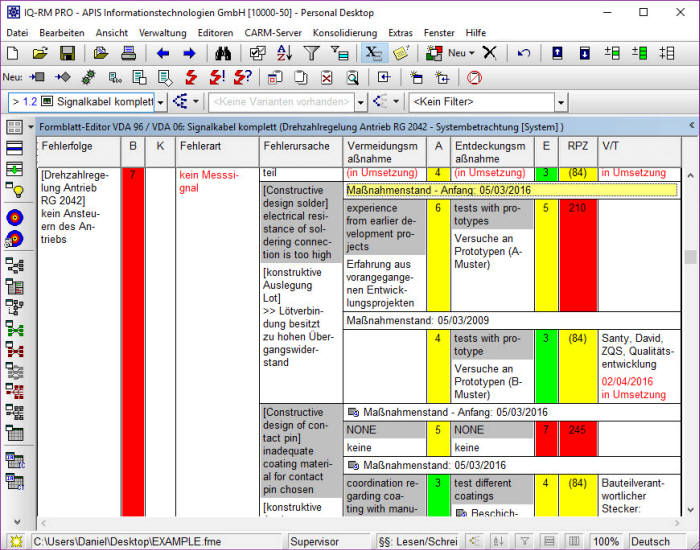Select the red B cell with 7
The width and height of the screenshot is (700, 550).
133,342
